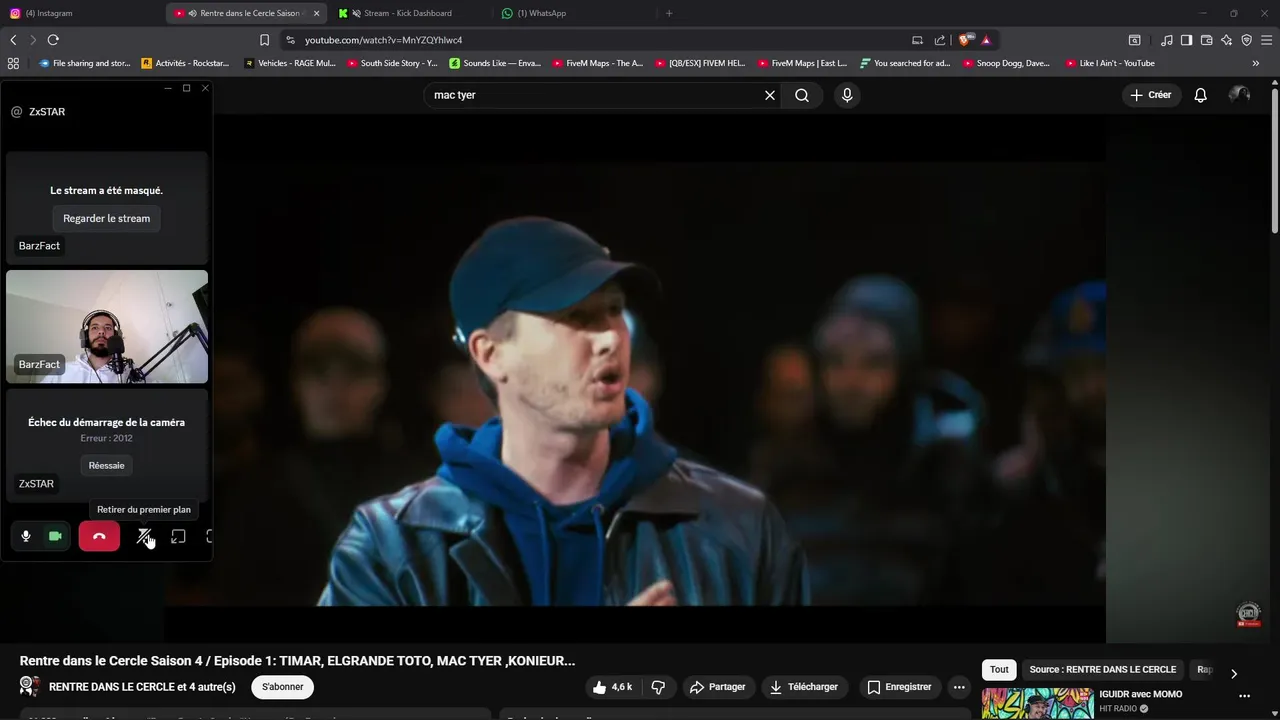Select BarzFact webcam video tile
1280x720 pixels.
(107, 327)
